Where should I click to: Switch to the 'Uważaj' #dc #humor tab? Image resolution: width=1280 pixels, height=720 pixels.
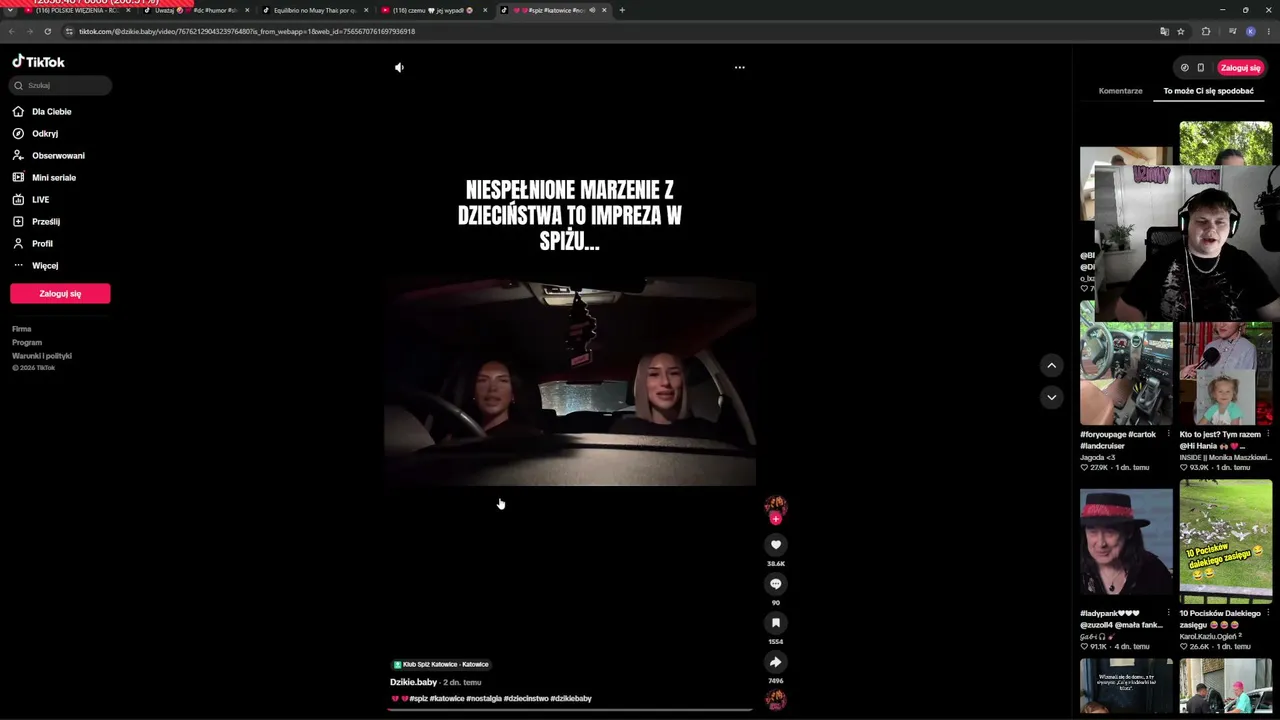196,10
